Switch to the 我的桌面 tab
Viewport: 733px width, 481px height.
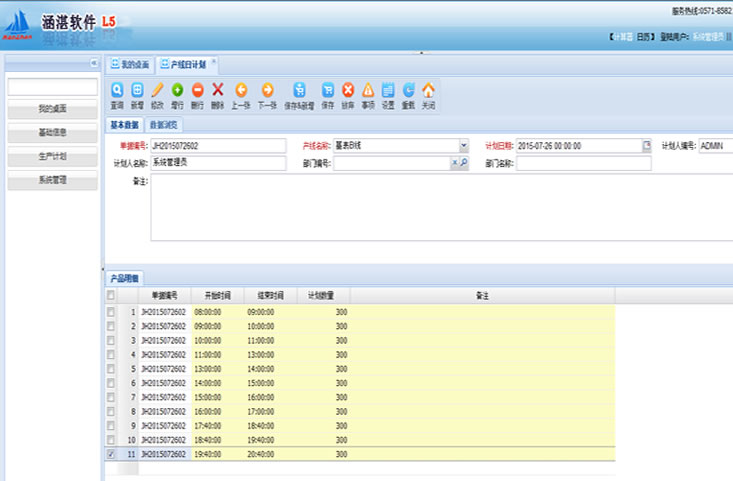point(130,65)
